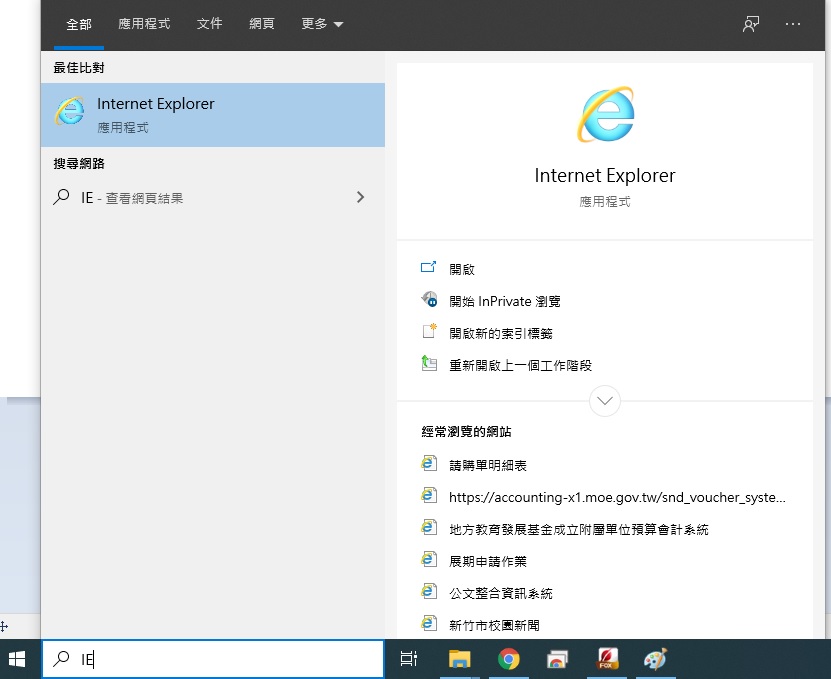Viewport: 831px width, 679px height.
Task: Click the magnifier icon in the search box
Action: (x=61, y=658)
